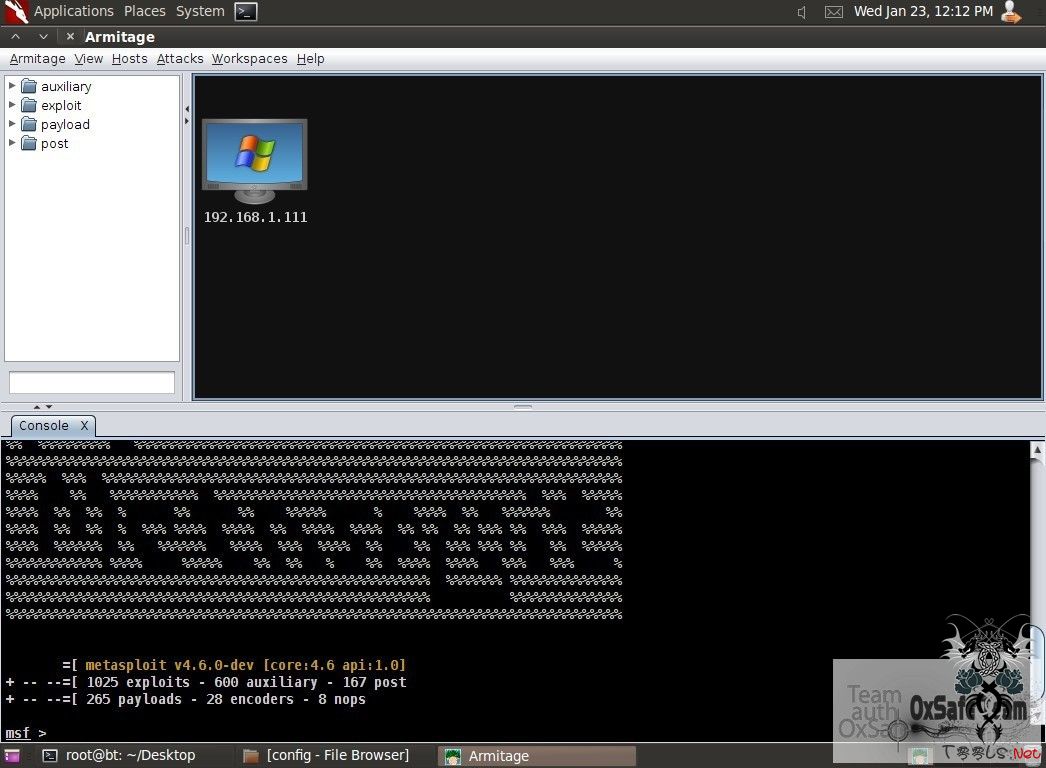Click the window roll-up arrow in titlebar
This screenshot has width=1046, height=768.
16,37
